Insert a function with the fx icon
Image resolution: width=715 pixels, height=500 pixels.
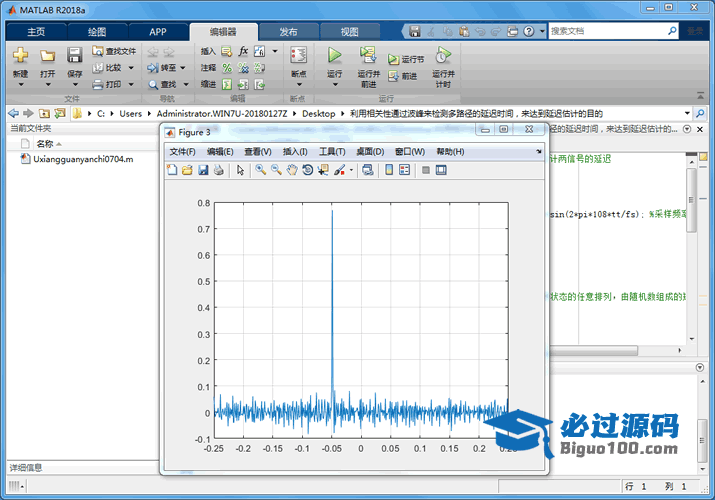(x=244, y=51)
